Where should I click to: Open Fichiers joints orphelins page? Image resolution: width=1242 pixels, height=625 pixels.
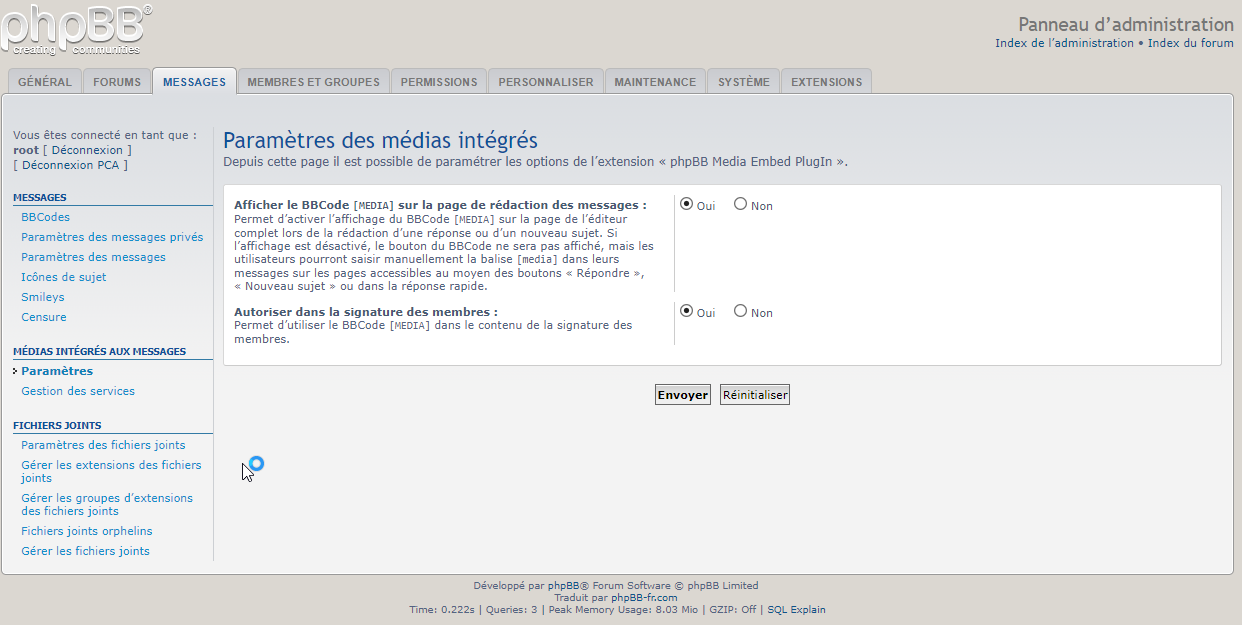87,531
